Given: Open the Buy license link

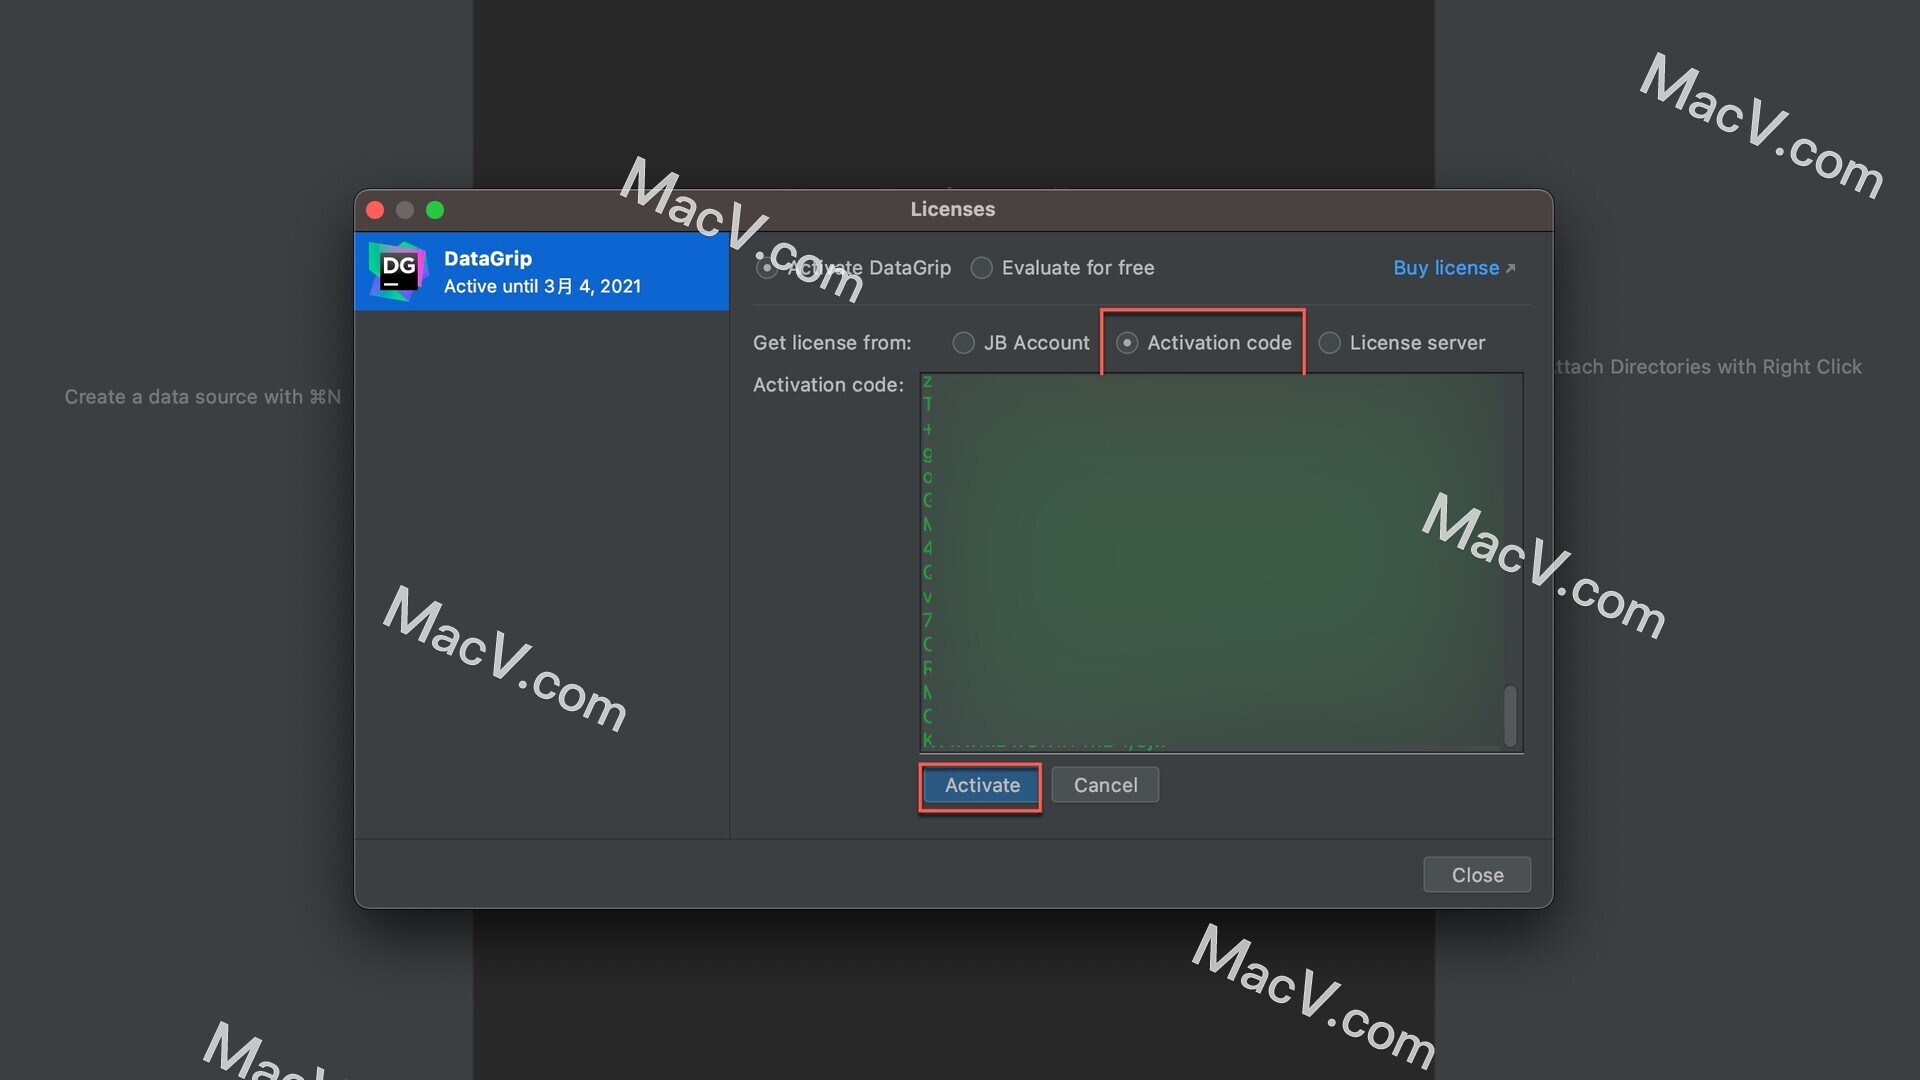Looking at the screenshot, I should (x=1454, y=268).
